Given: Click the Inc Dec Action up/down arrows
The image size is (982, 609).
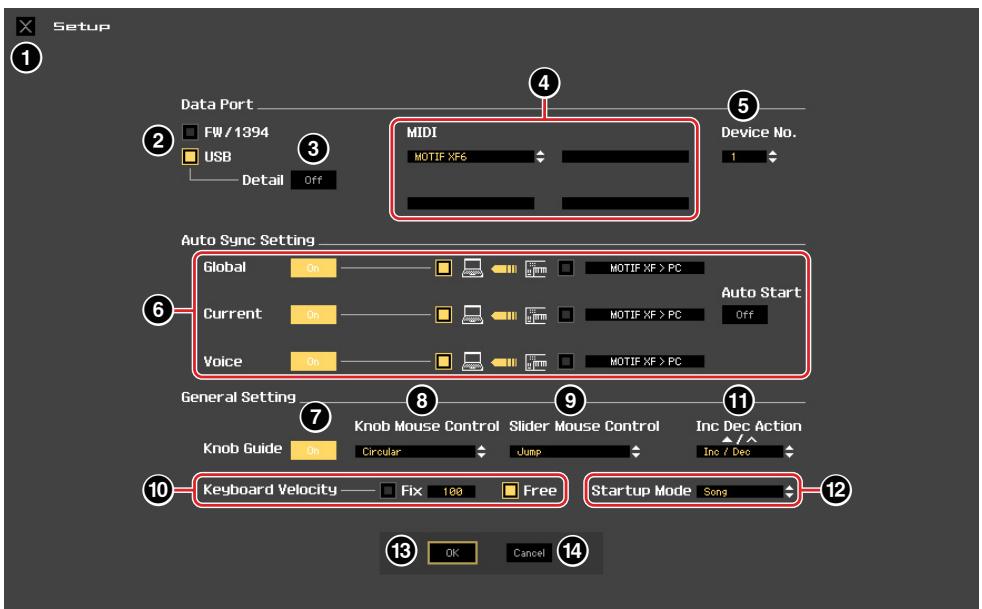Looking at the screenshot, I should point(790,452).
